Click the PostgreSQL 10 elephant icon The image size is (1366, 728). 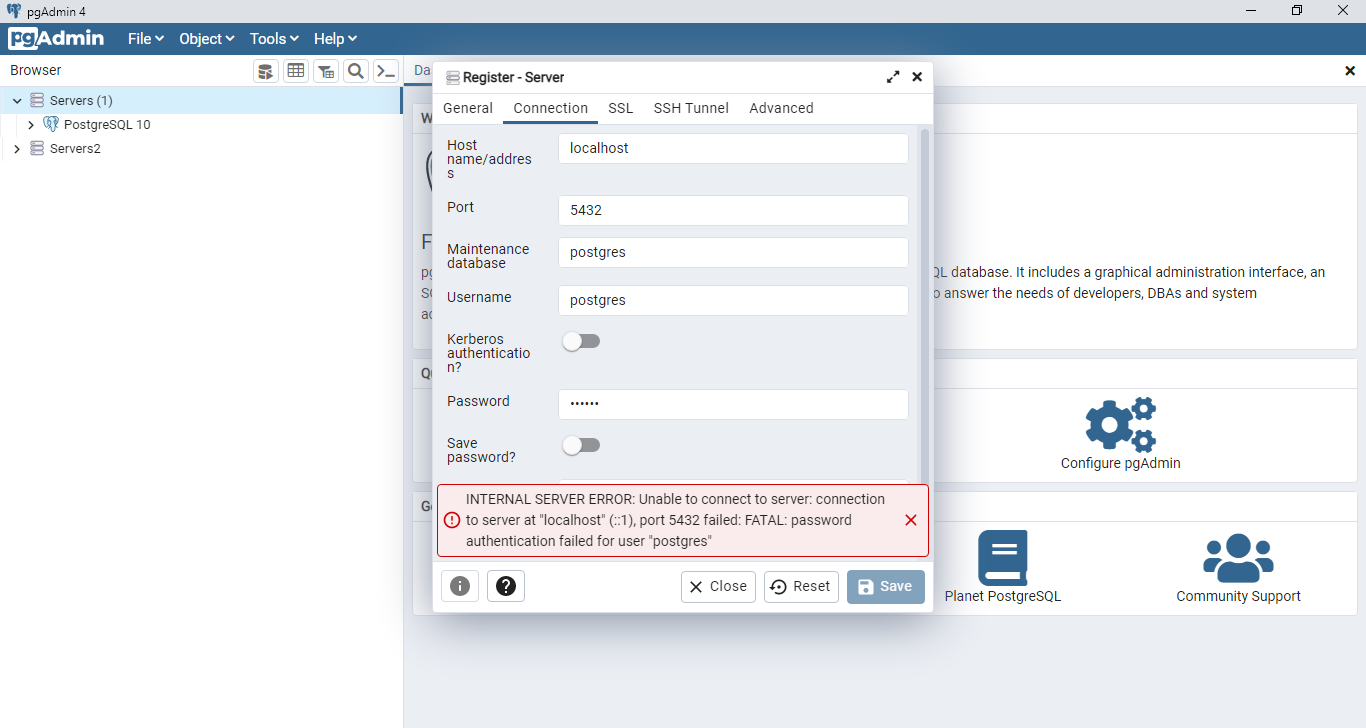pyautogui.click(x=51, y=125)
